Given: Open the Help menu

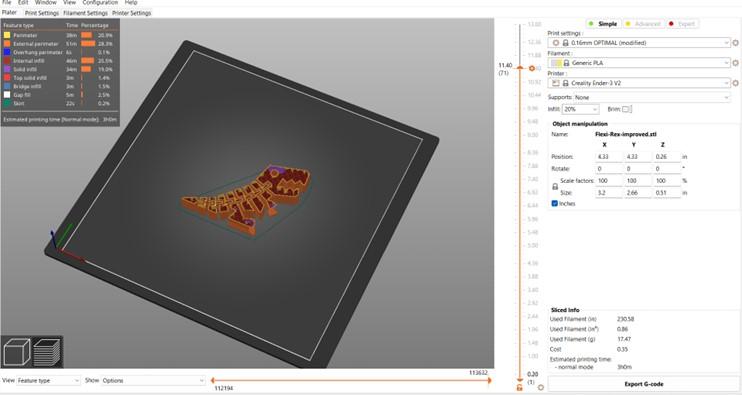Looking at the screenshot, I should [x=131, y=2].
